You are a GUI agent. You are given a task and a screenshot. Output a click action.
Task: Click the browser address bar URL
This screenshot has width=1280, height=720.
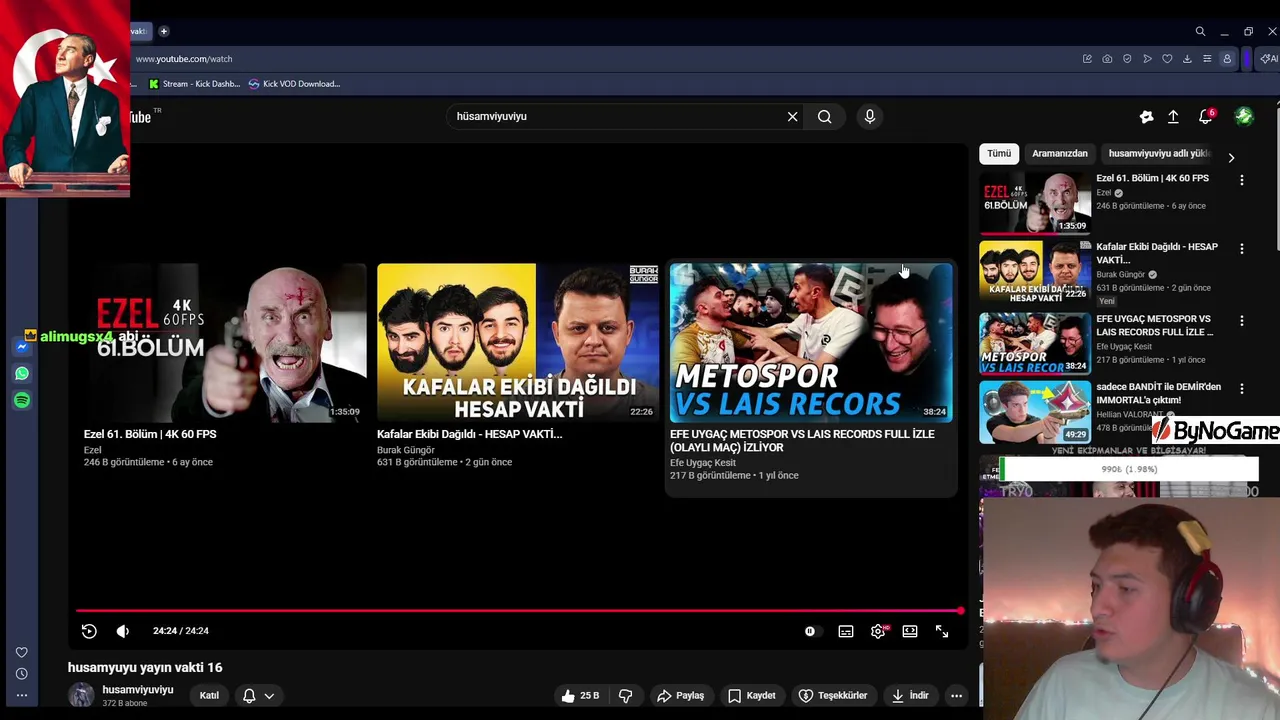click(184, 59)
